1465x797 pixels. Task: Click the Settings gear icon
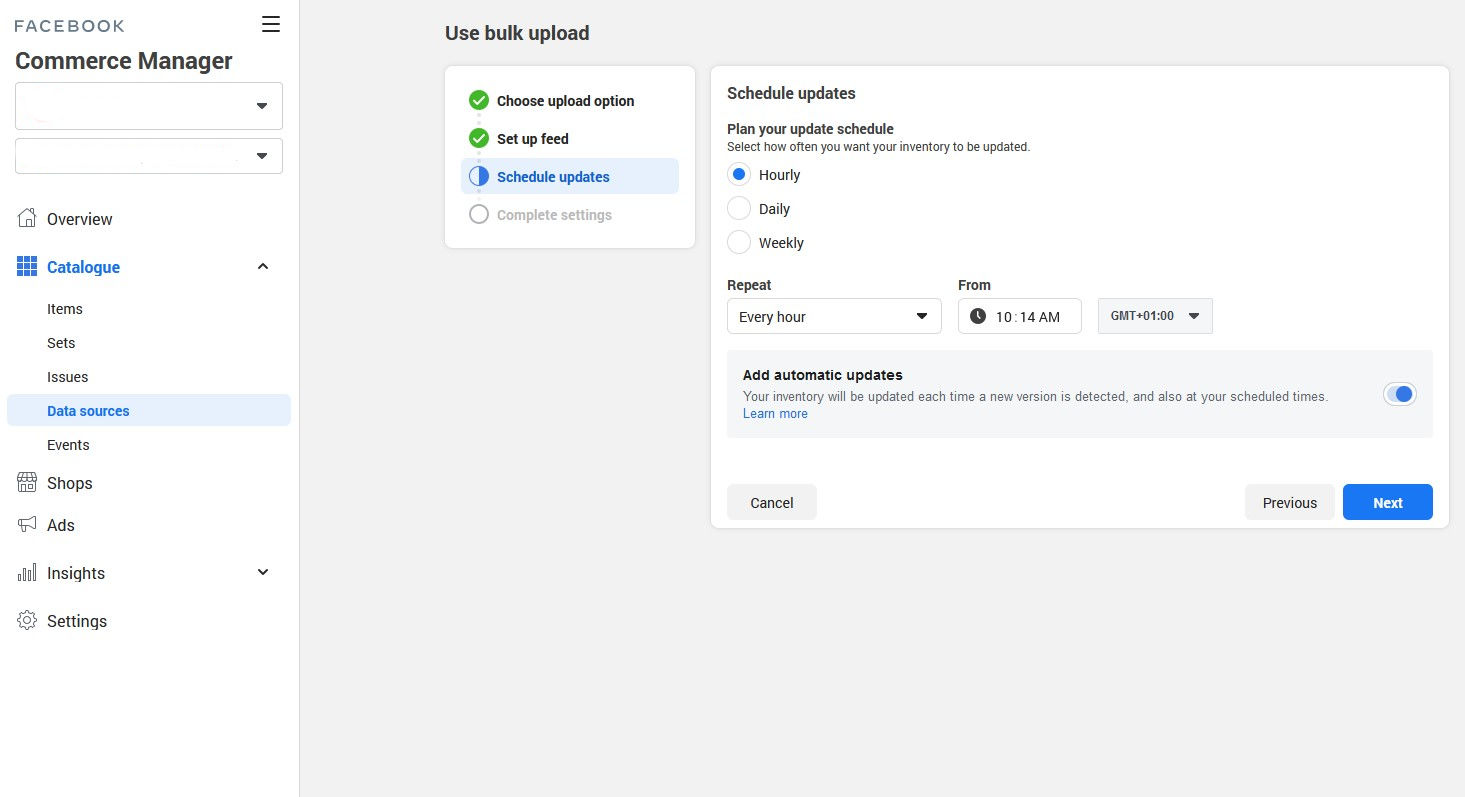[x=27, y=620]
